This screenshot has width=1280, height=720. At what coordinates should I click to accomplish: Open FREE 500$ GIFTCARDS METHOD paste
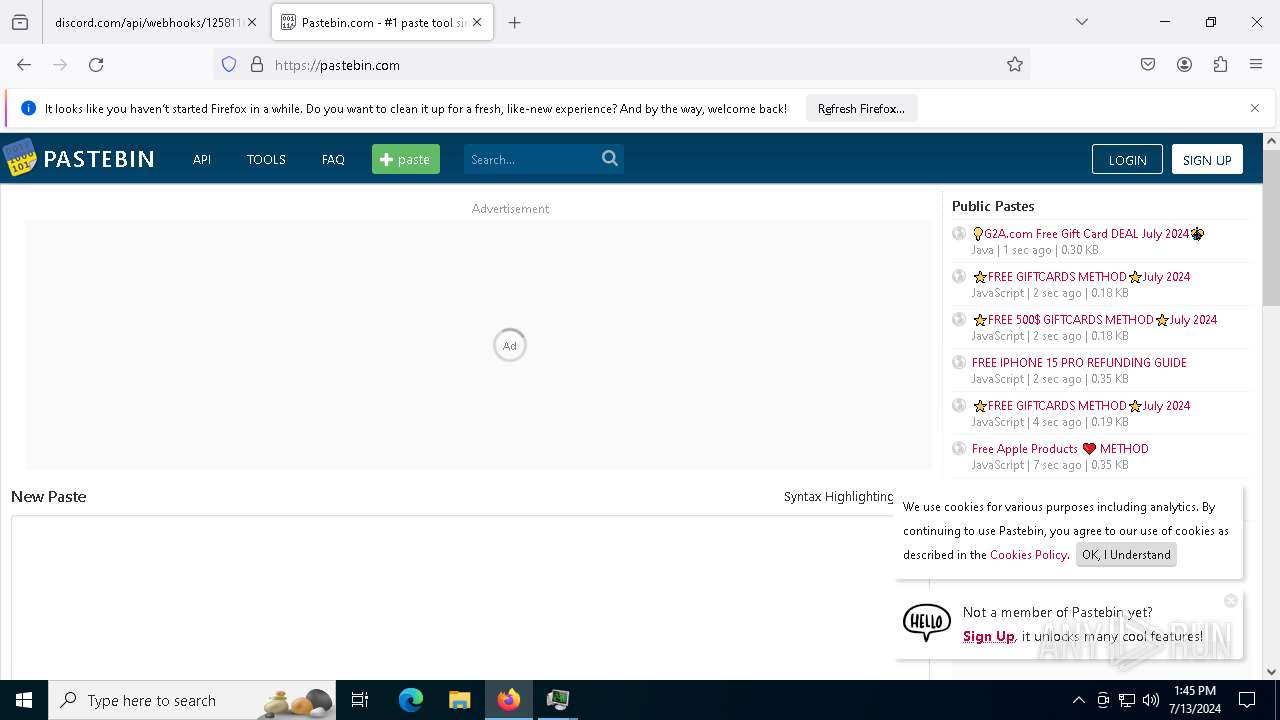(x=1094, y=320)
